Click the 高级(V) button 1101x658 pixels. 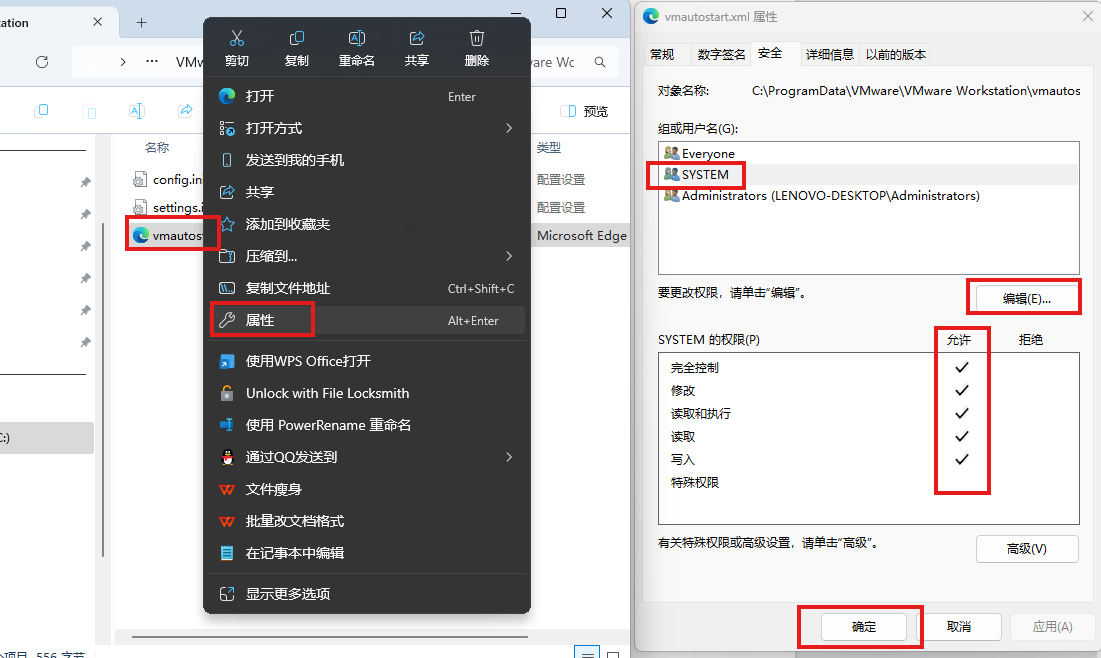[x=1027, y=548]
